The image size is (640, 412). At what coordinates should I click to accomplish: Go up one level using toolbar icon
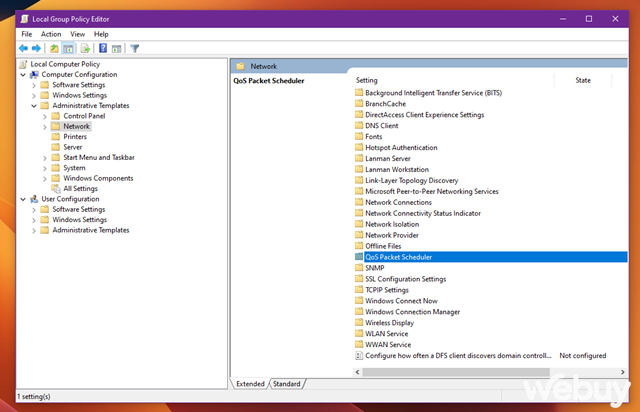[54, 48]
